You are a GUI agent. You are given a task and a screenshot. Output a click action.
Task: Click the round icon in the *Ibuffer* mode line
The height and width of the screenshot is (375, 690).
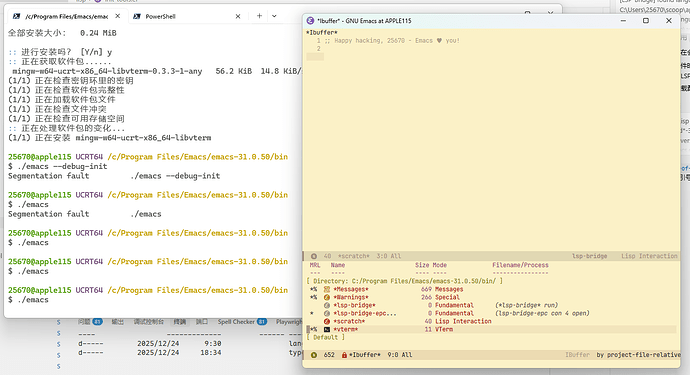point(314,355)
